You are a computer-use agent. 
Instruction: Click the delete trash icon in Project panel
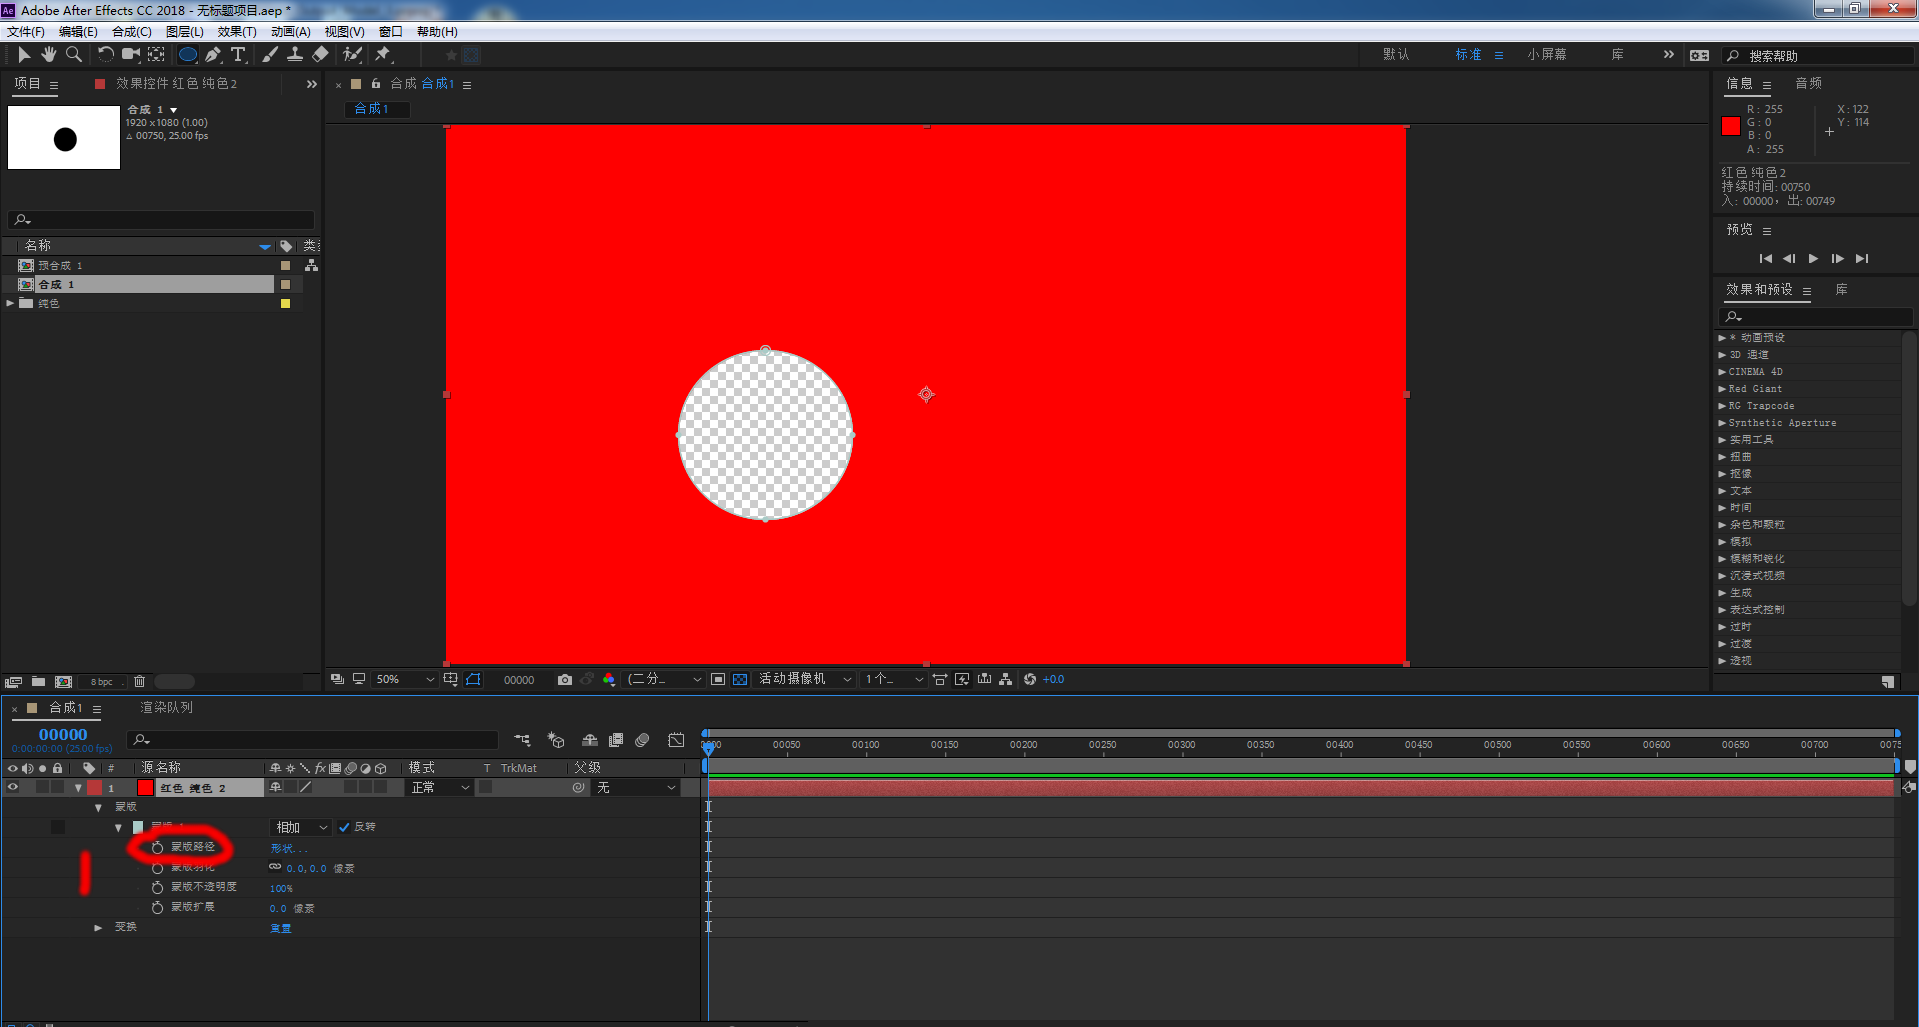tap(139, 682)
